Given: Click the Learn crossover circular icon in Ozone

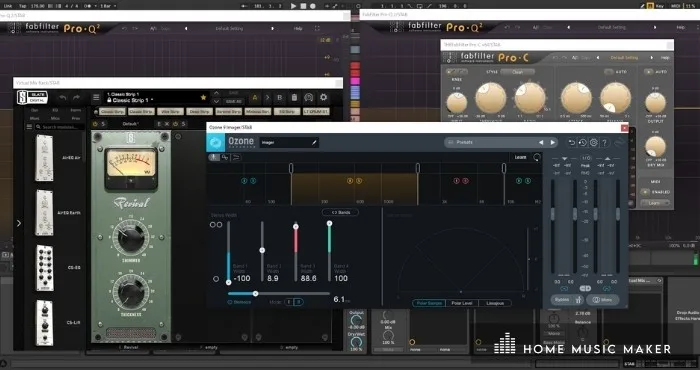Looking at the screenshot, I should click(537, 157).
